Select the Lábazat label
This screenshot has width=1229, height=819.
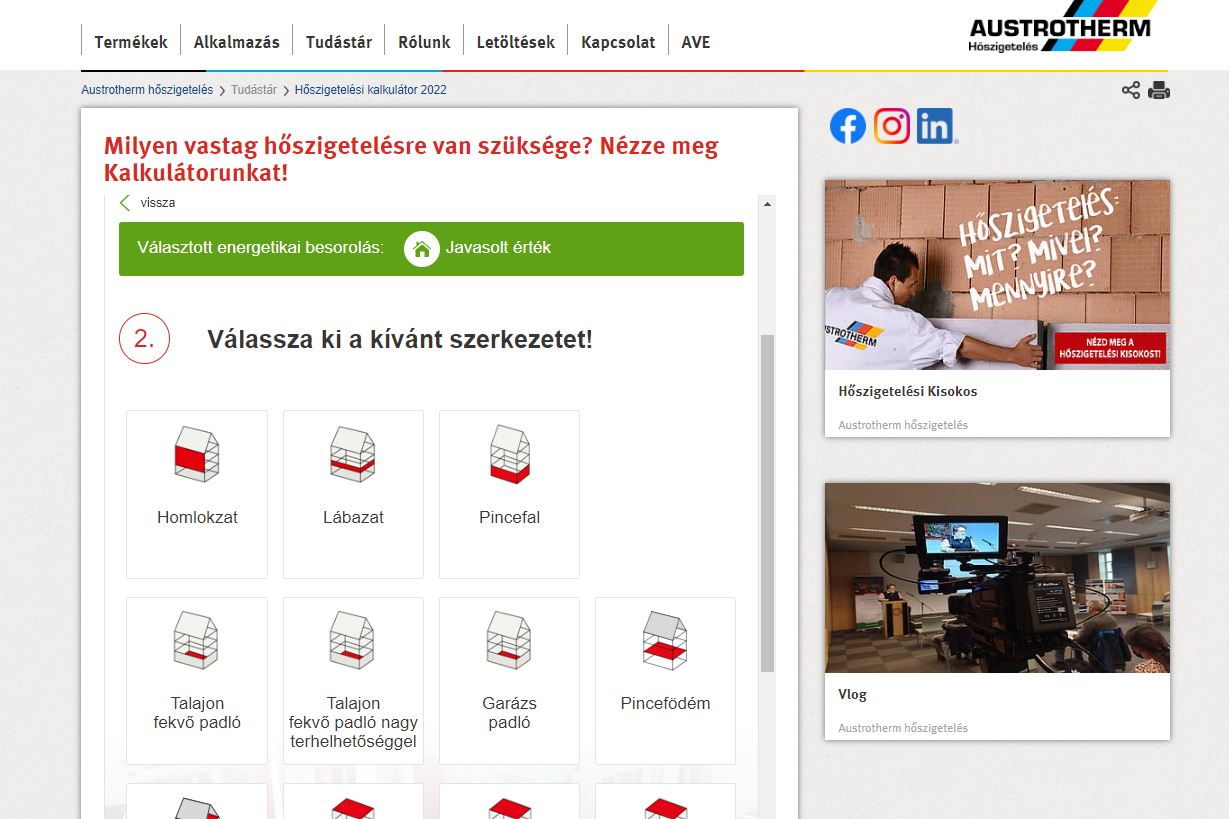click(x=353, y=518)
